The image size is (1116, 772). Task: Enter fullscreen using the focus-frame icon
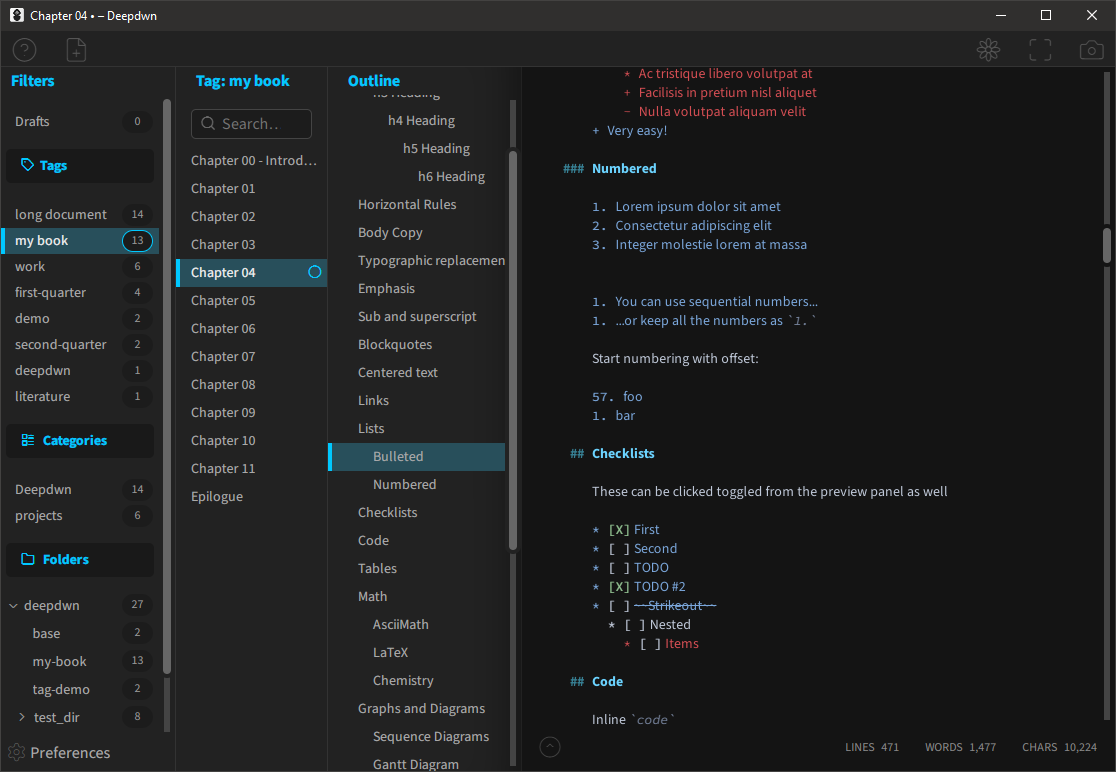pos(1040,49)
